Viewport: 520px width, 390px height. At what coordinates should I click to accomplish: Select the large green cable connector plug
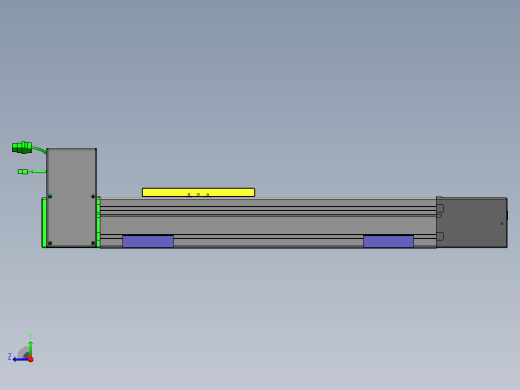click(x=22, y=147)
